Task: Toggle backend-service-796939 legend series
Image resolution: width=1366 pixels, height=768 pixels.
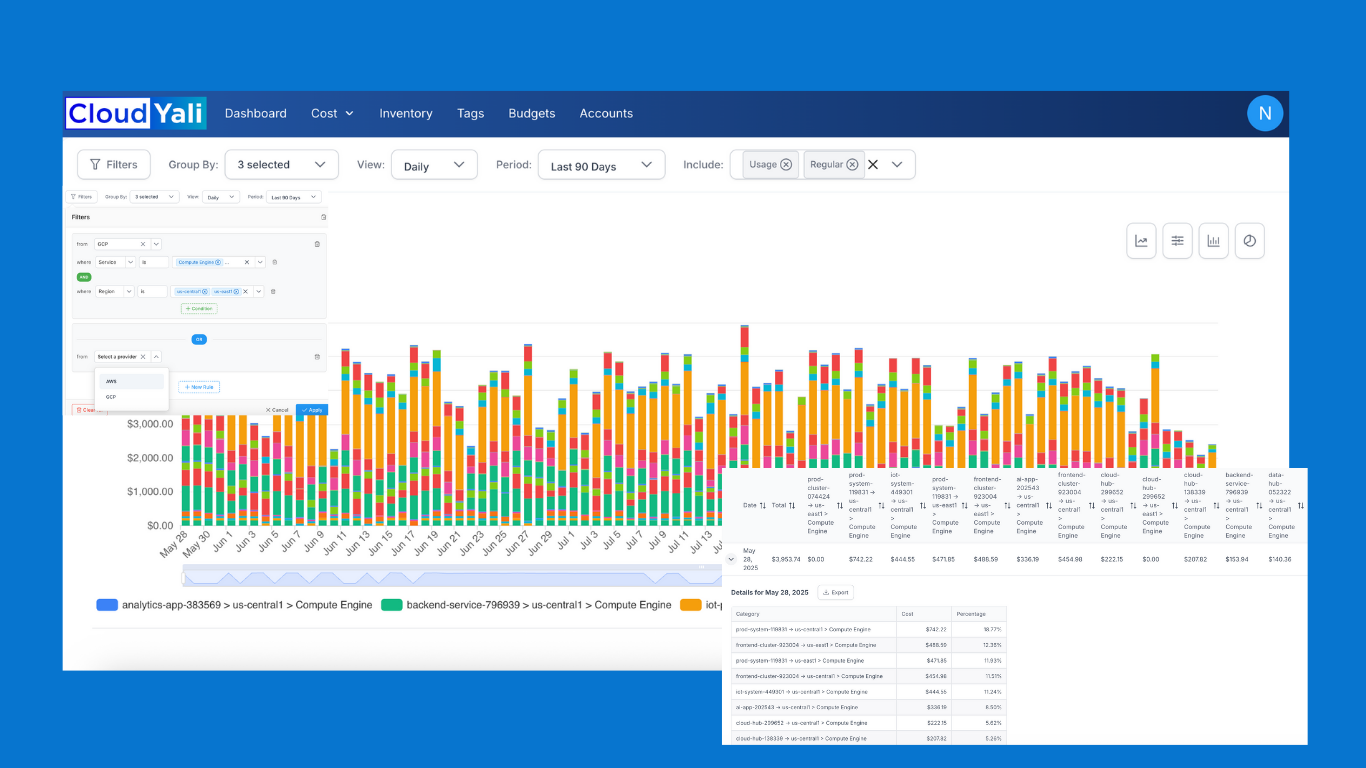Action: pos(526,605)
